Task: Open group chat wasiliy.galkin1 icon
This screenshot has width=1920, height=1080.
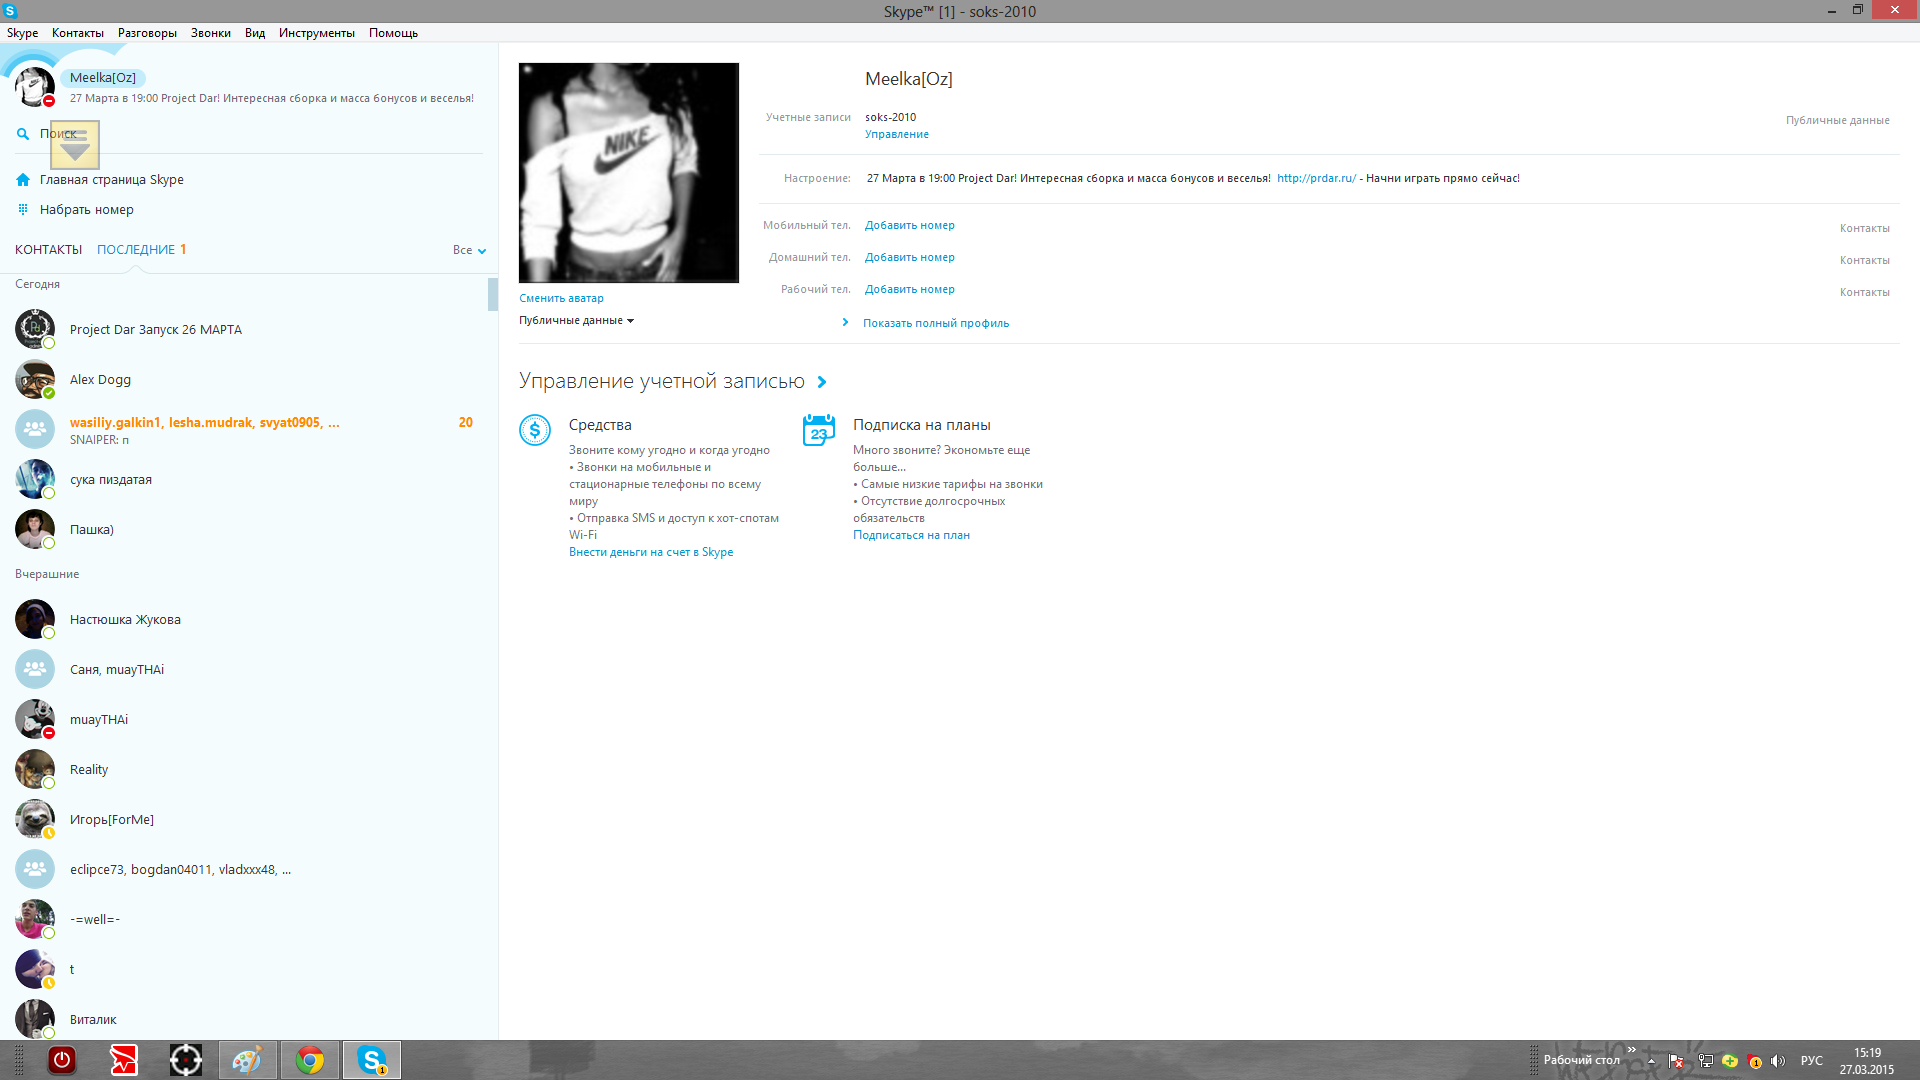Action: click(35, 429)
